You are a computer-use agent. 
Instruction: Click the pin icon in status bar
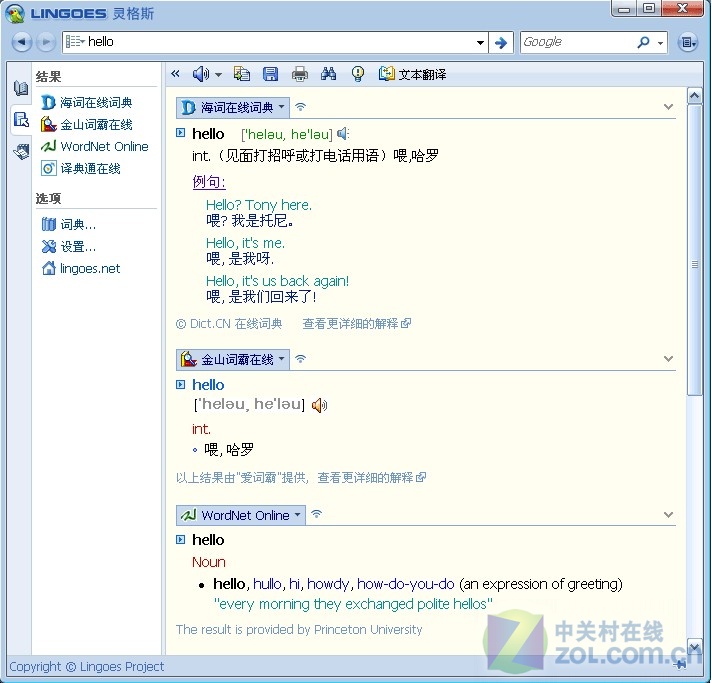[680, 665]
